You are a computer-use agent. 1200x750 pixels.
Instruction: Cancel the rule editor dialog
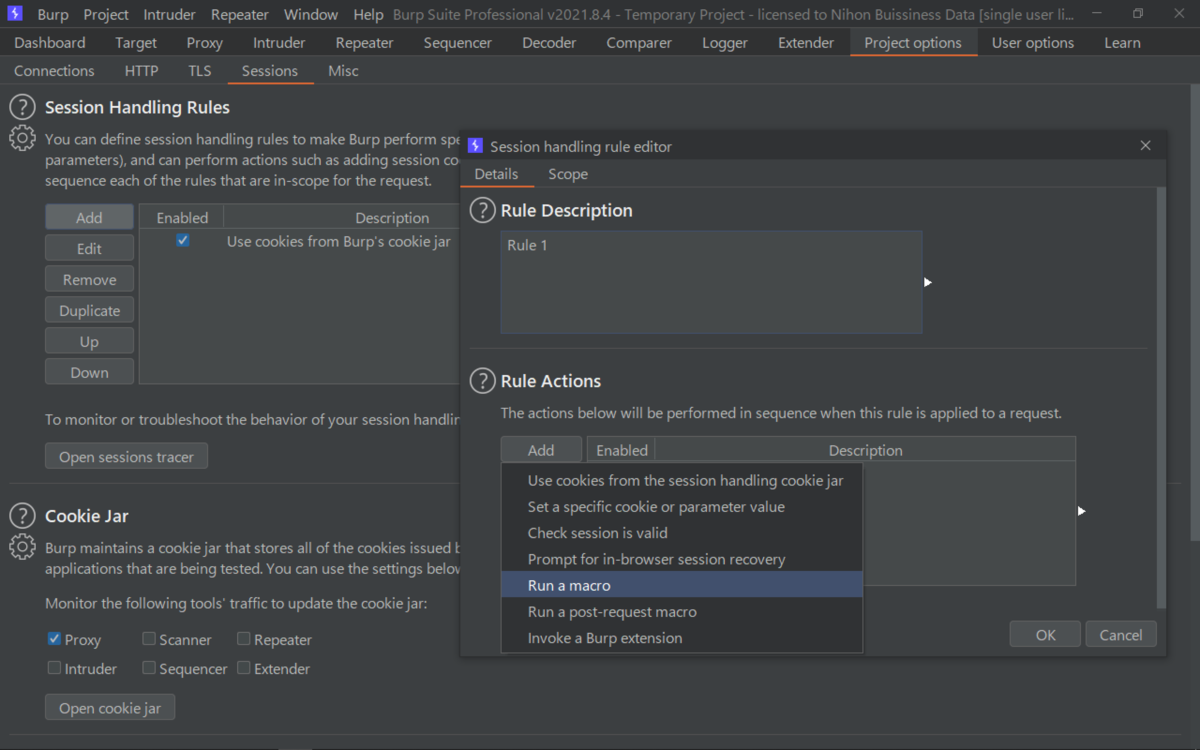click(1121, 634)
